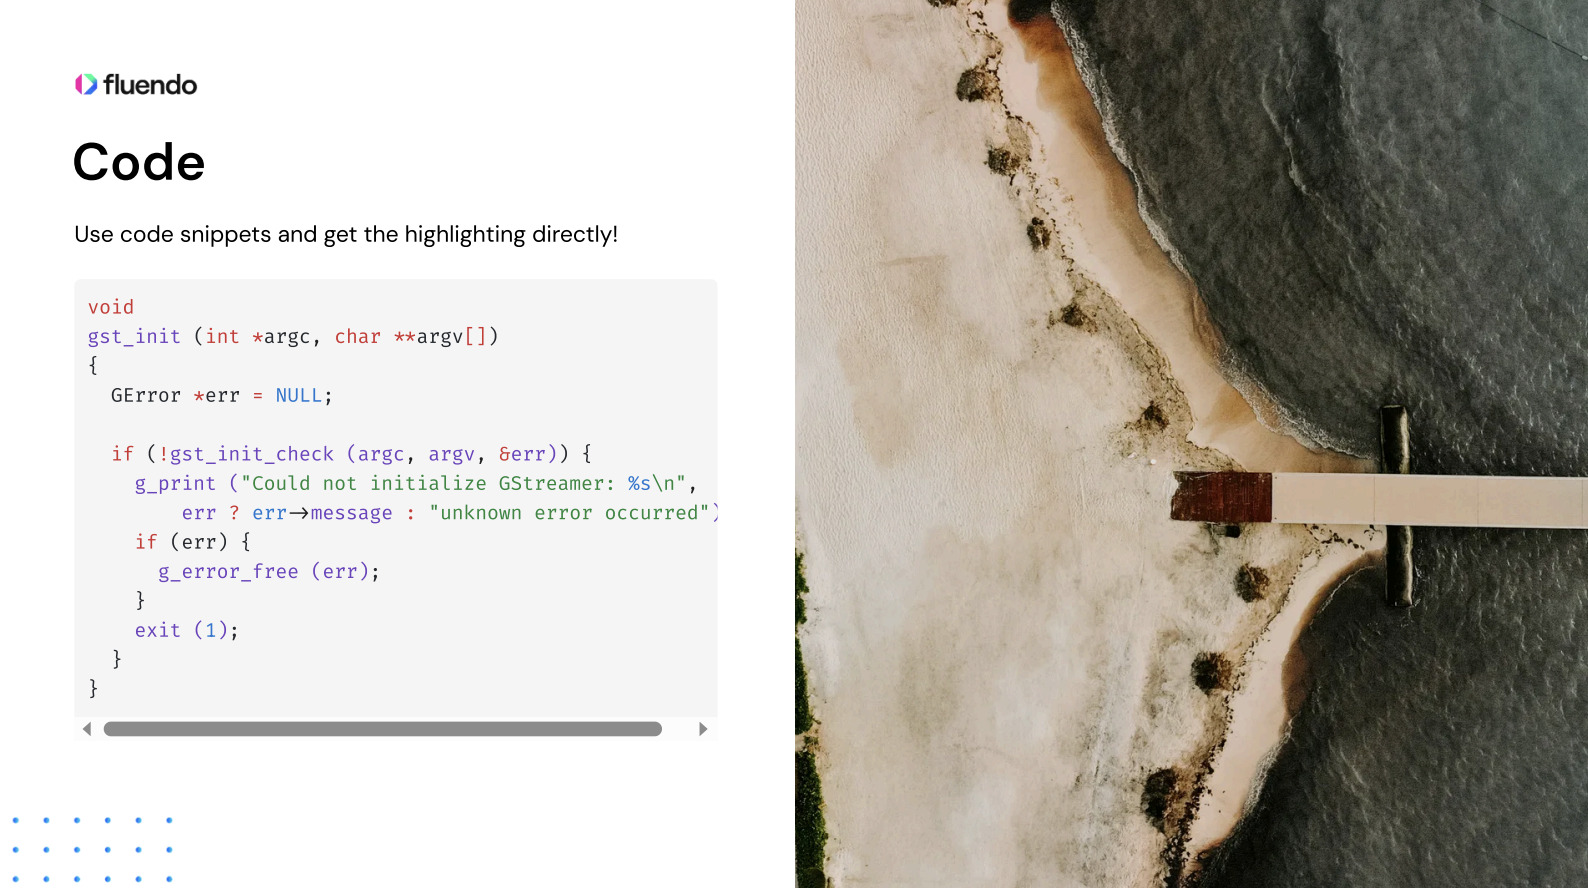
Task: Click the left arrow of code scrollbar
Action: pos(87,729)
